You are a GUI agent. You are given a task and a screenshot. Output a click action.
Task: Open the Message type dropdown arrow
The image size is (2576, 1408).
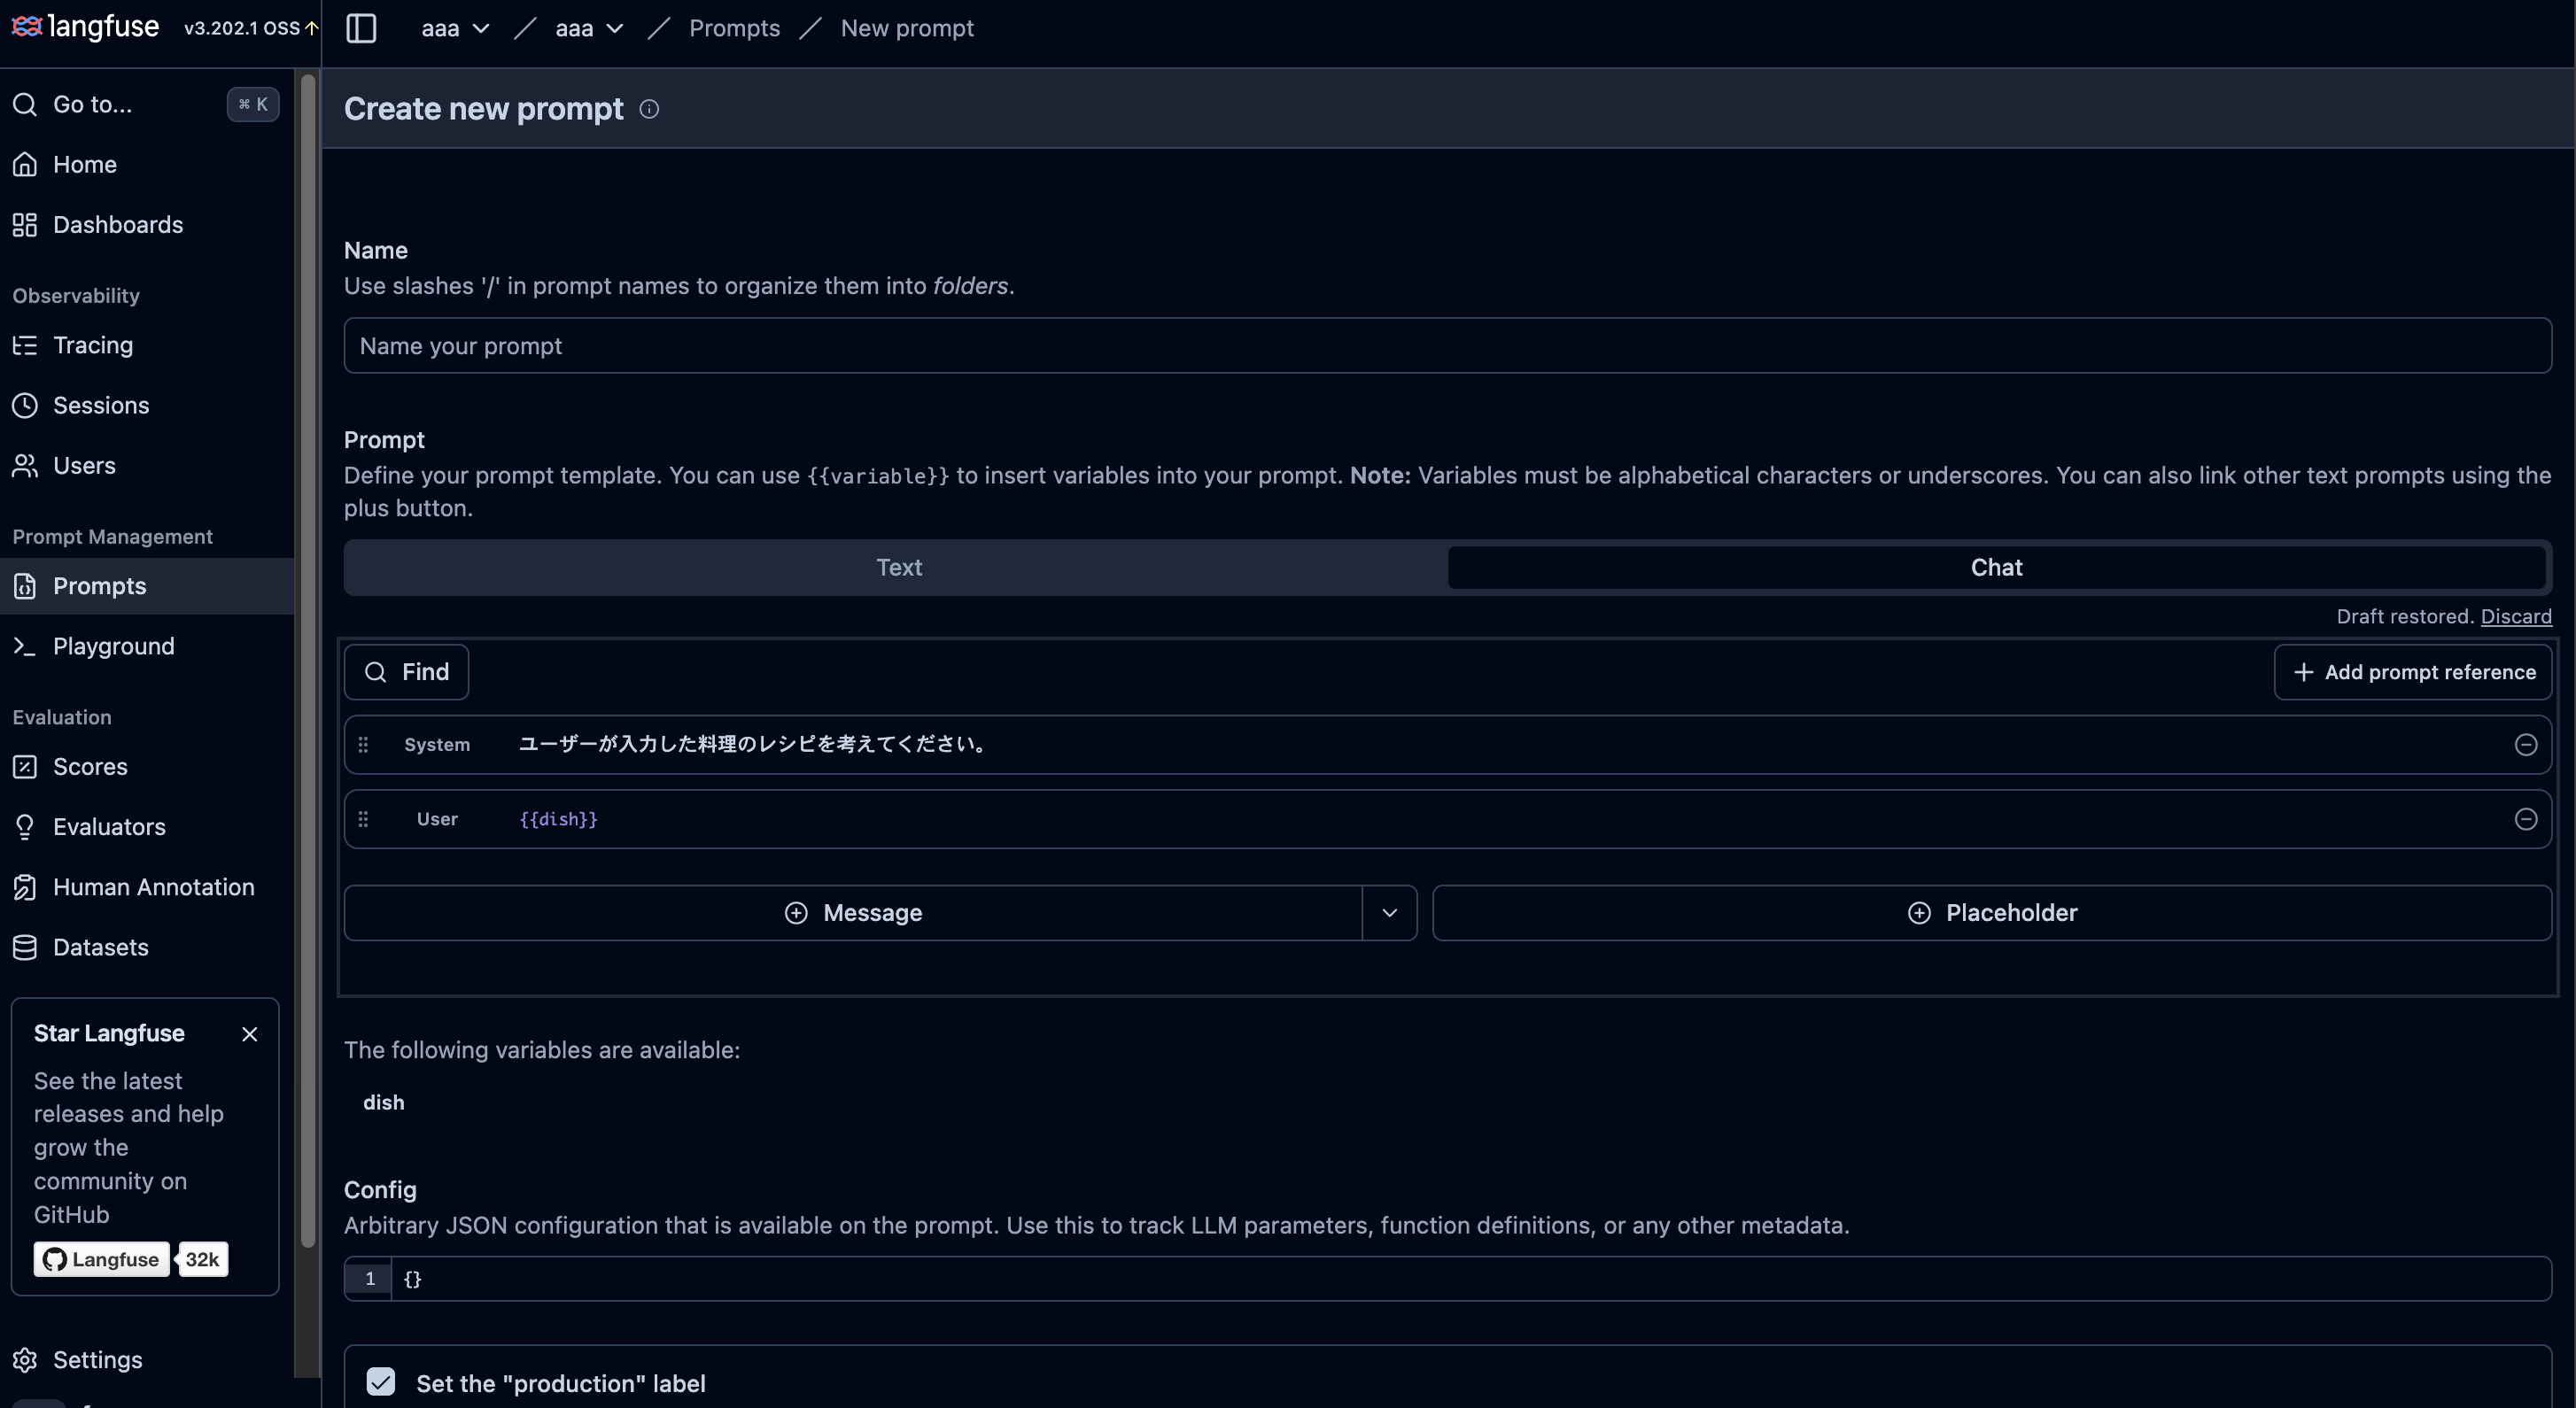tap(1389, 913)
